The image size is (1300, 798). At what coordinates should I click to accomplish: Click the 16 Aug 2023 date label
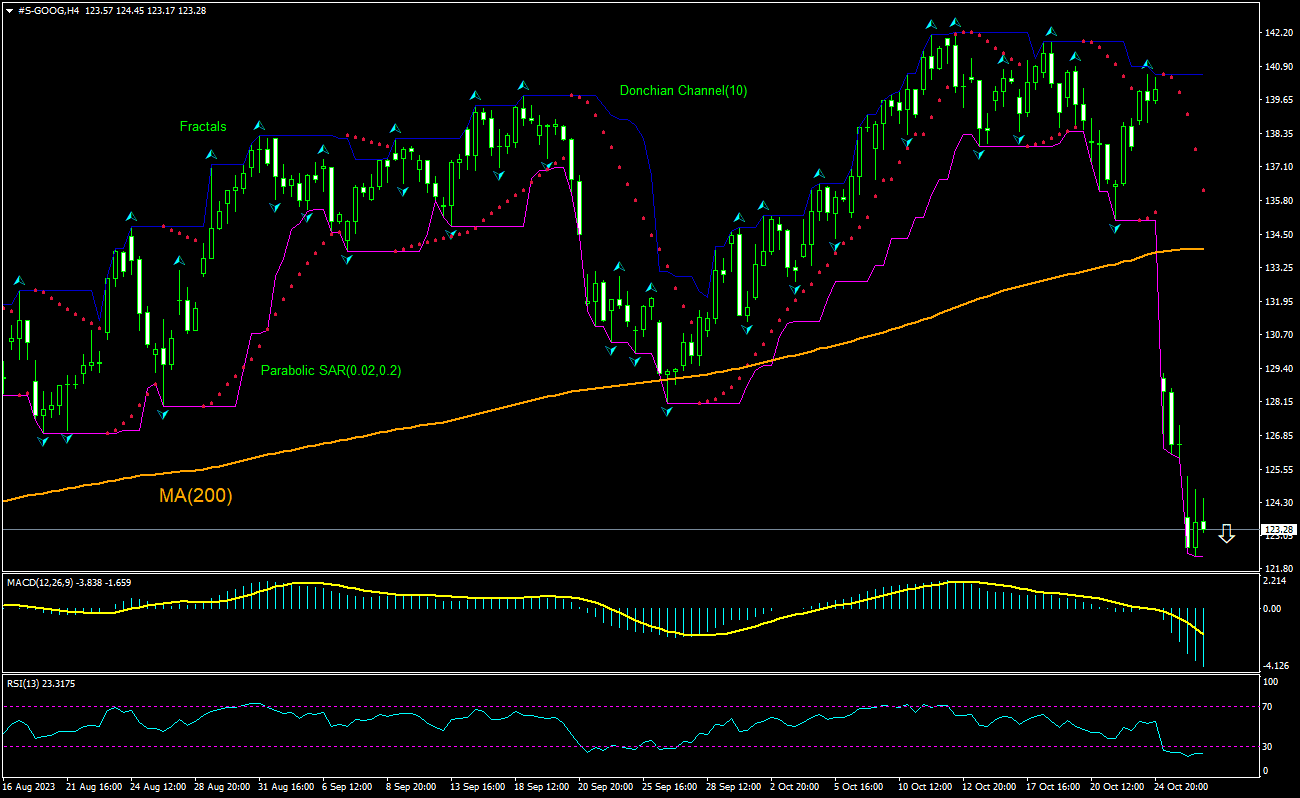click(27, 787)
